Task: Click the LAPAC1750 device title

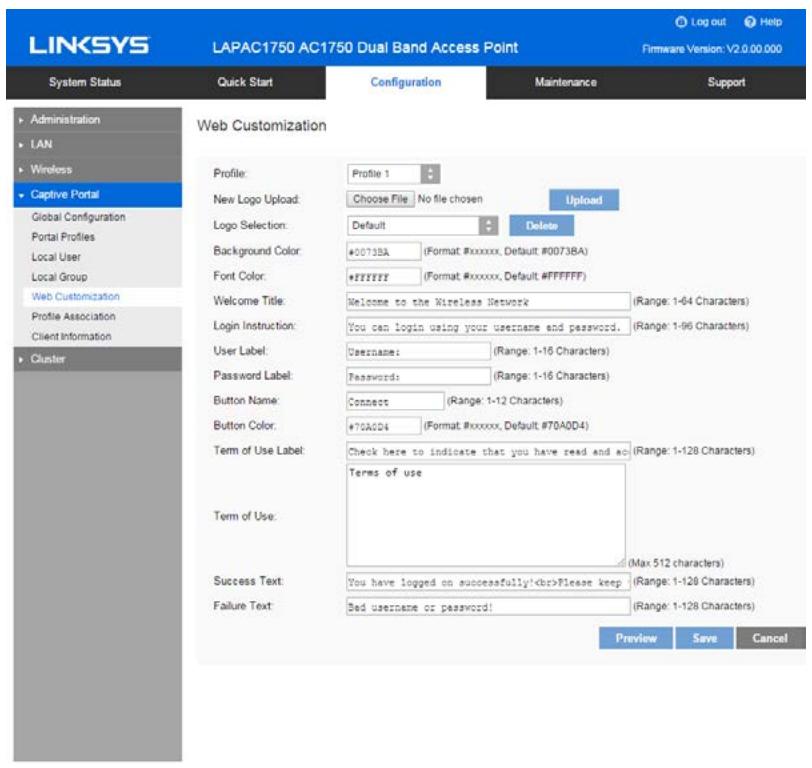Action: click(365, 48)
